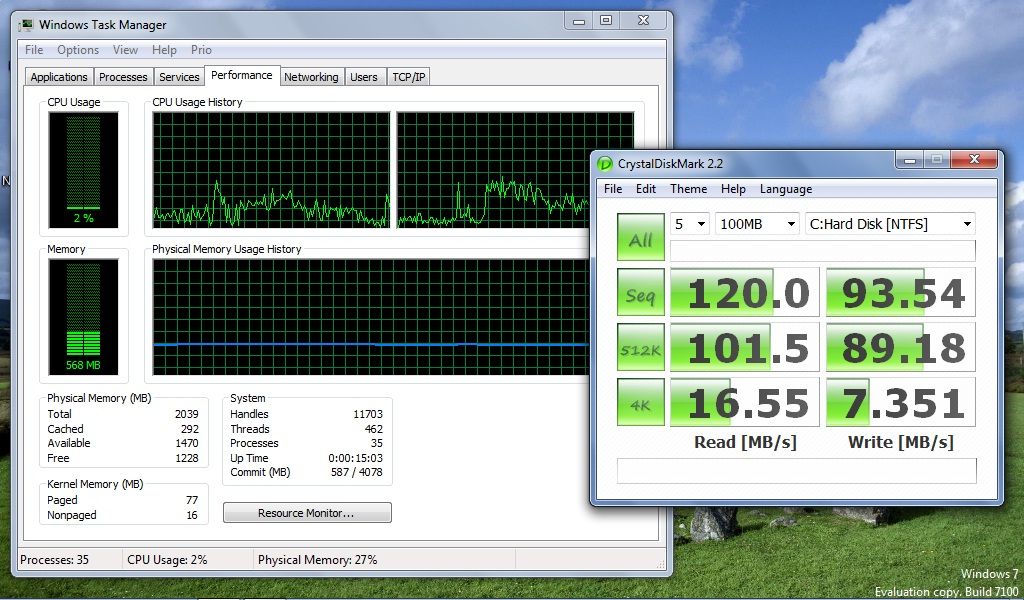Click the Threads value 462
Image resolution: width=1024 pixels, height=600 pixels.
pyautogui.click(x=374, y=429)
